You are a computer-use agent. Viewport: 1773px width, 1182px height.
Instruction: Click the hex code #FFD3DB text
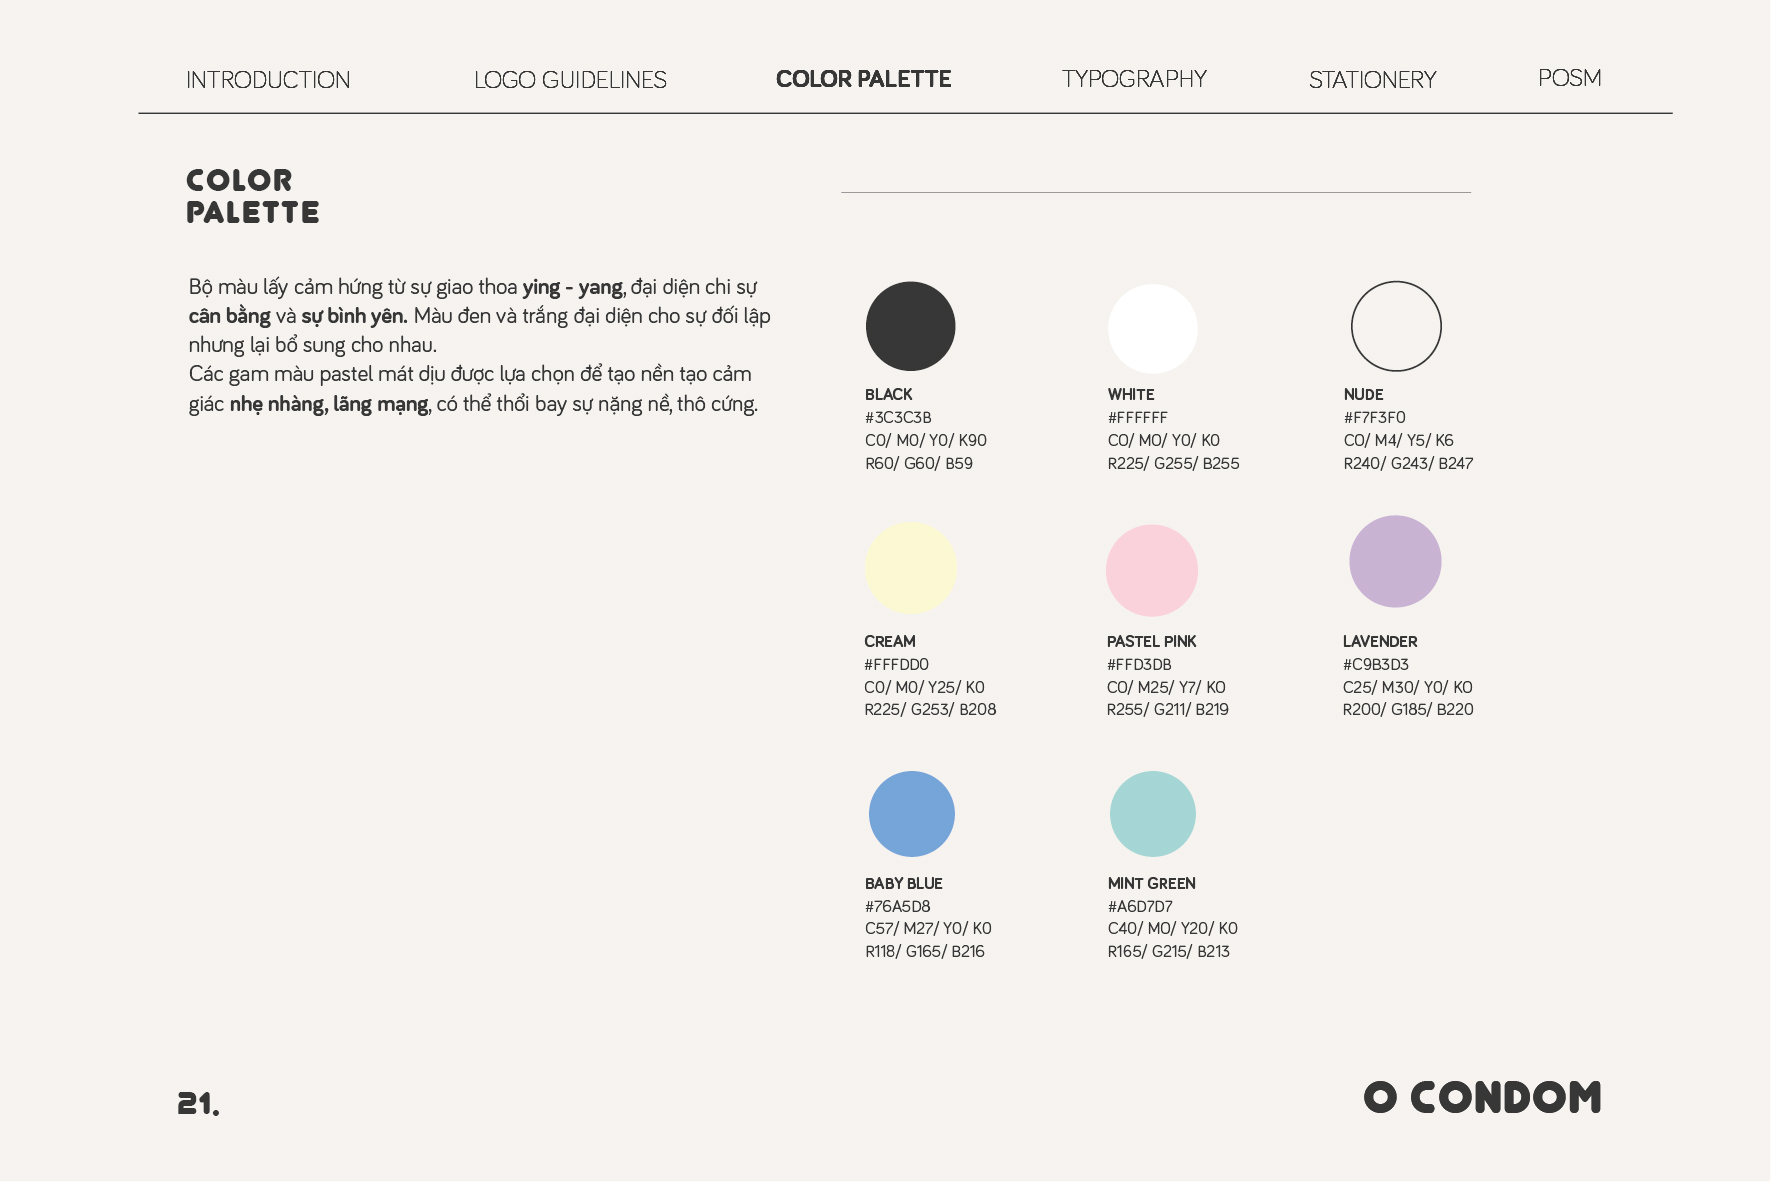1139,664
